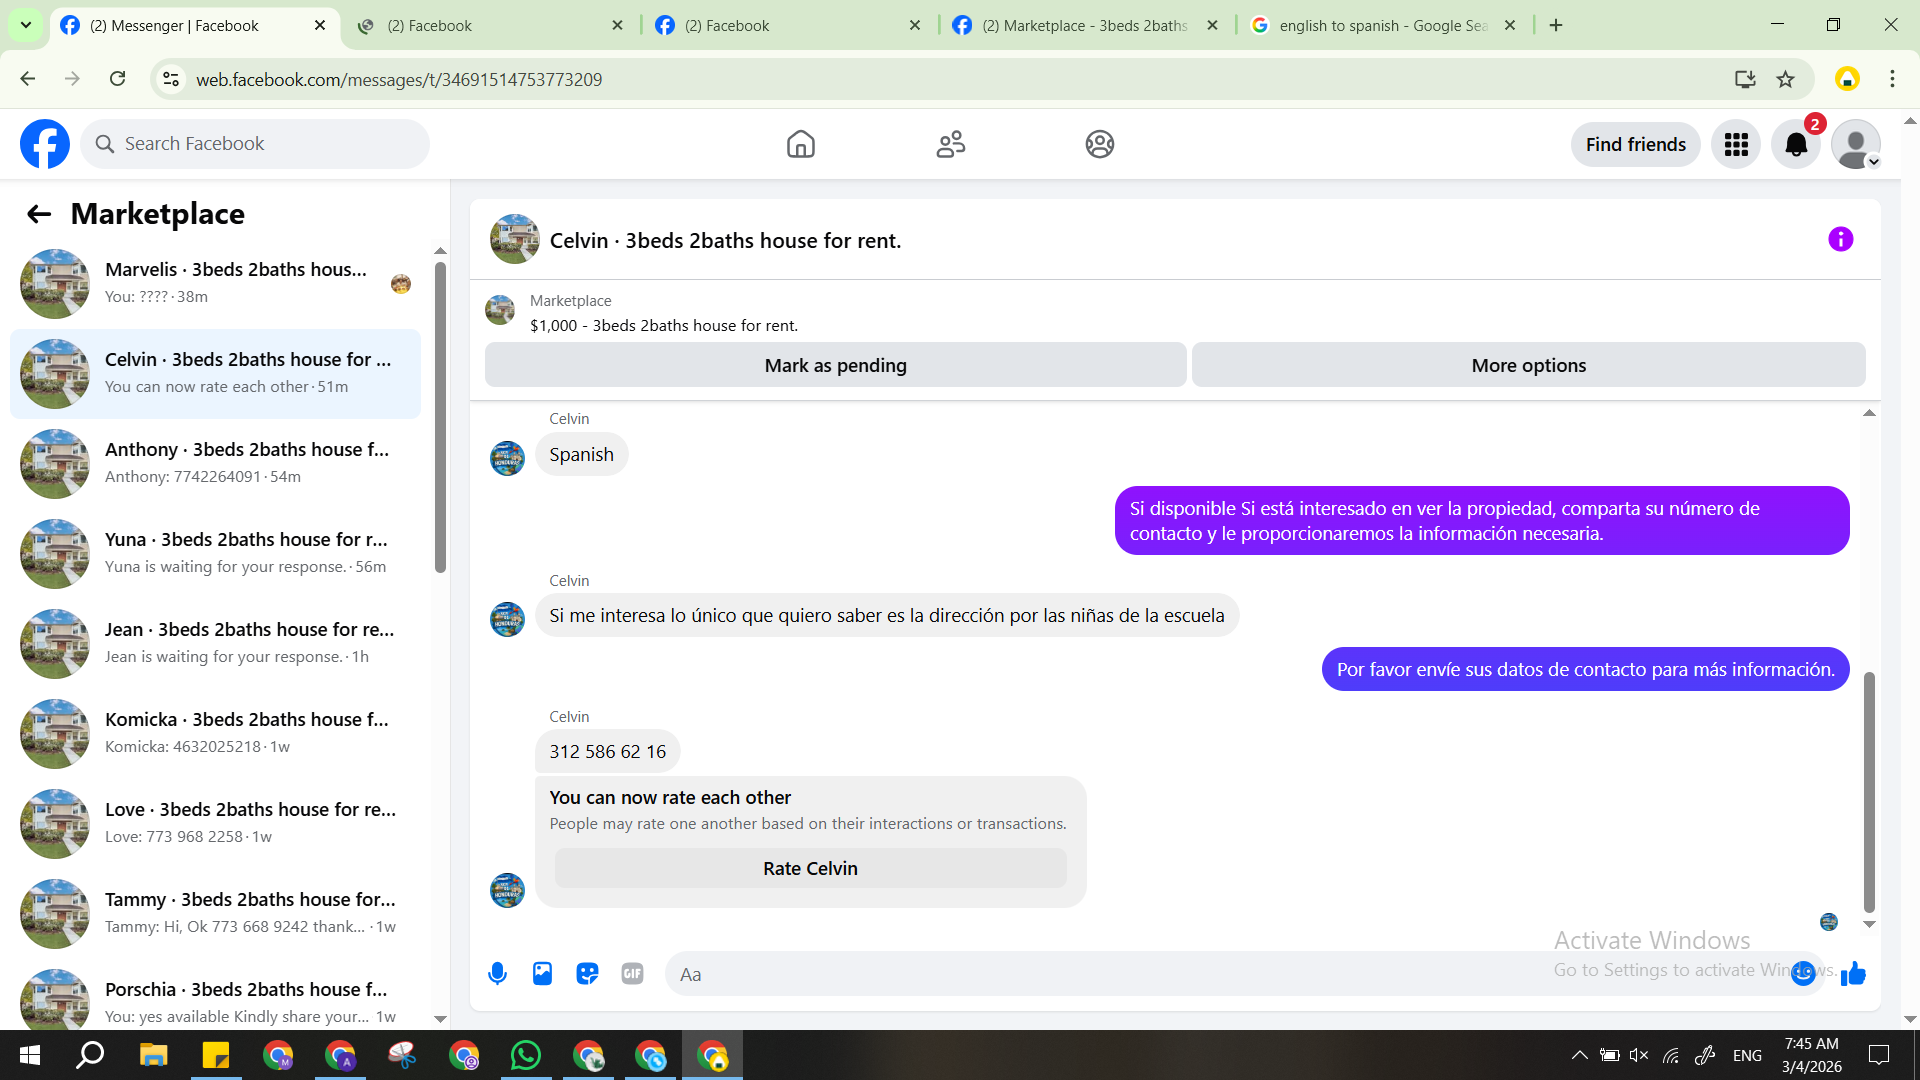This screenshot has height=1080, width=1920.
Task: Open the GIF picker icon
Action: click(x=632, y=973)
